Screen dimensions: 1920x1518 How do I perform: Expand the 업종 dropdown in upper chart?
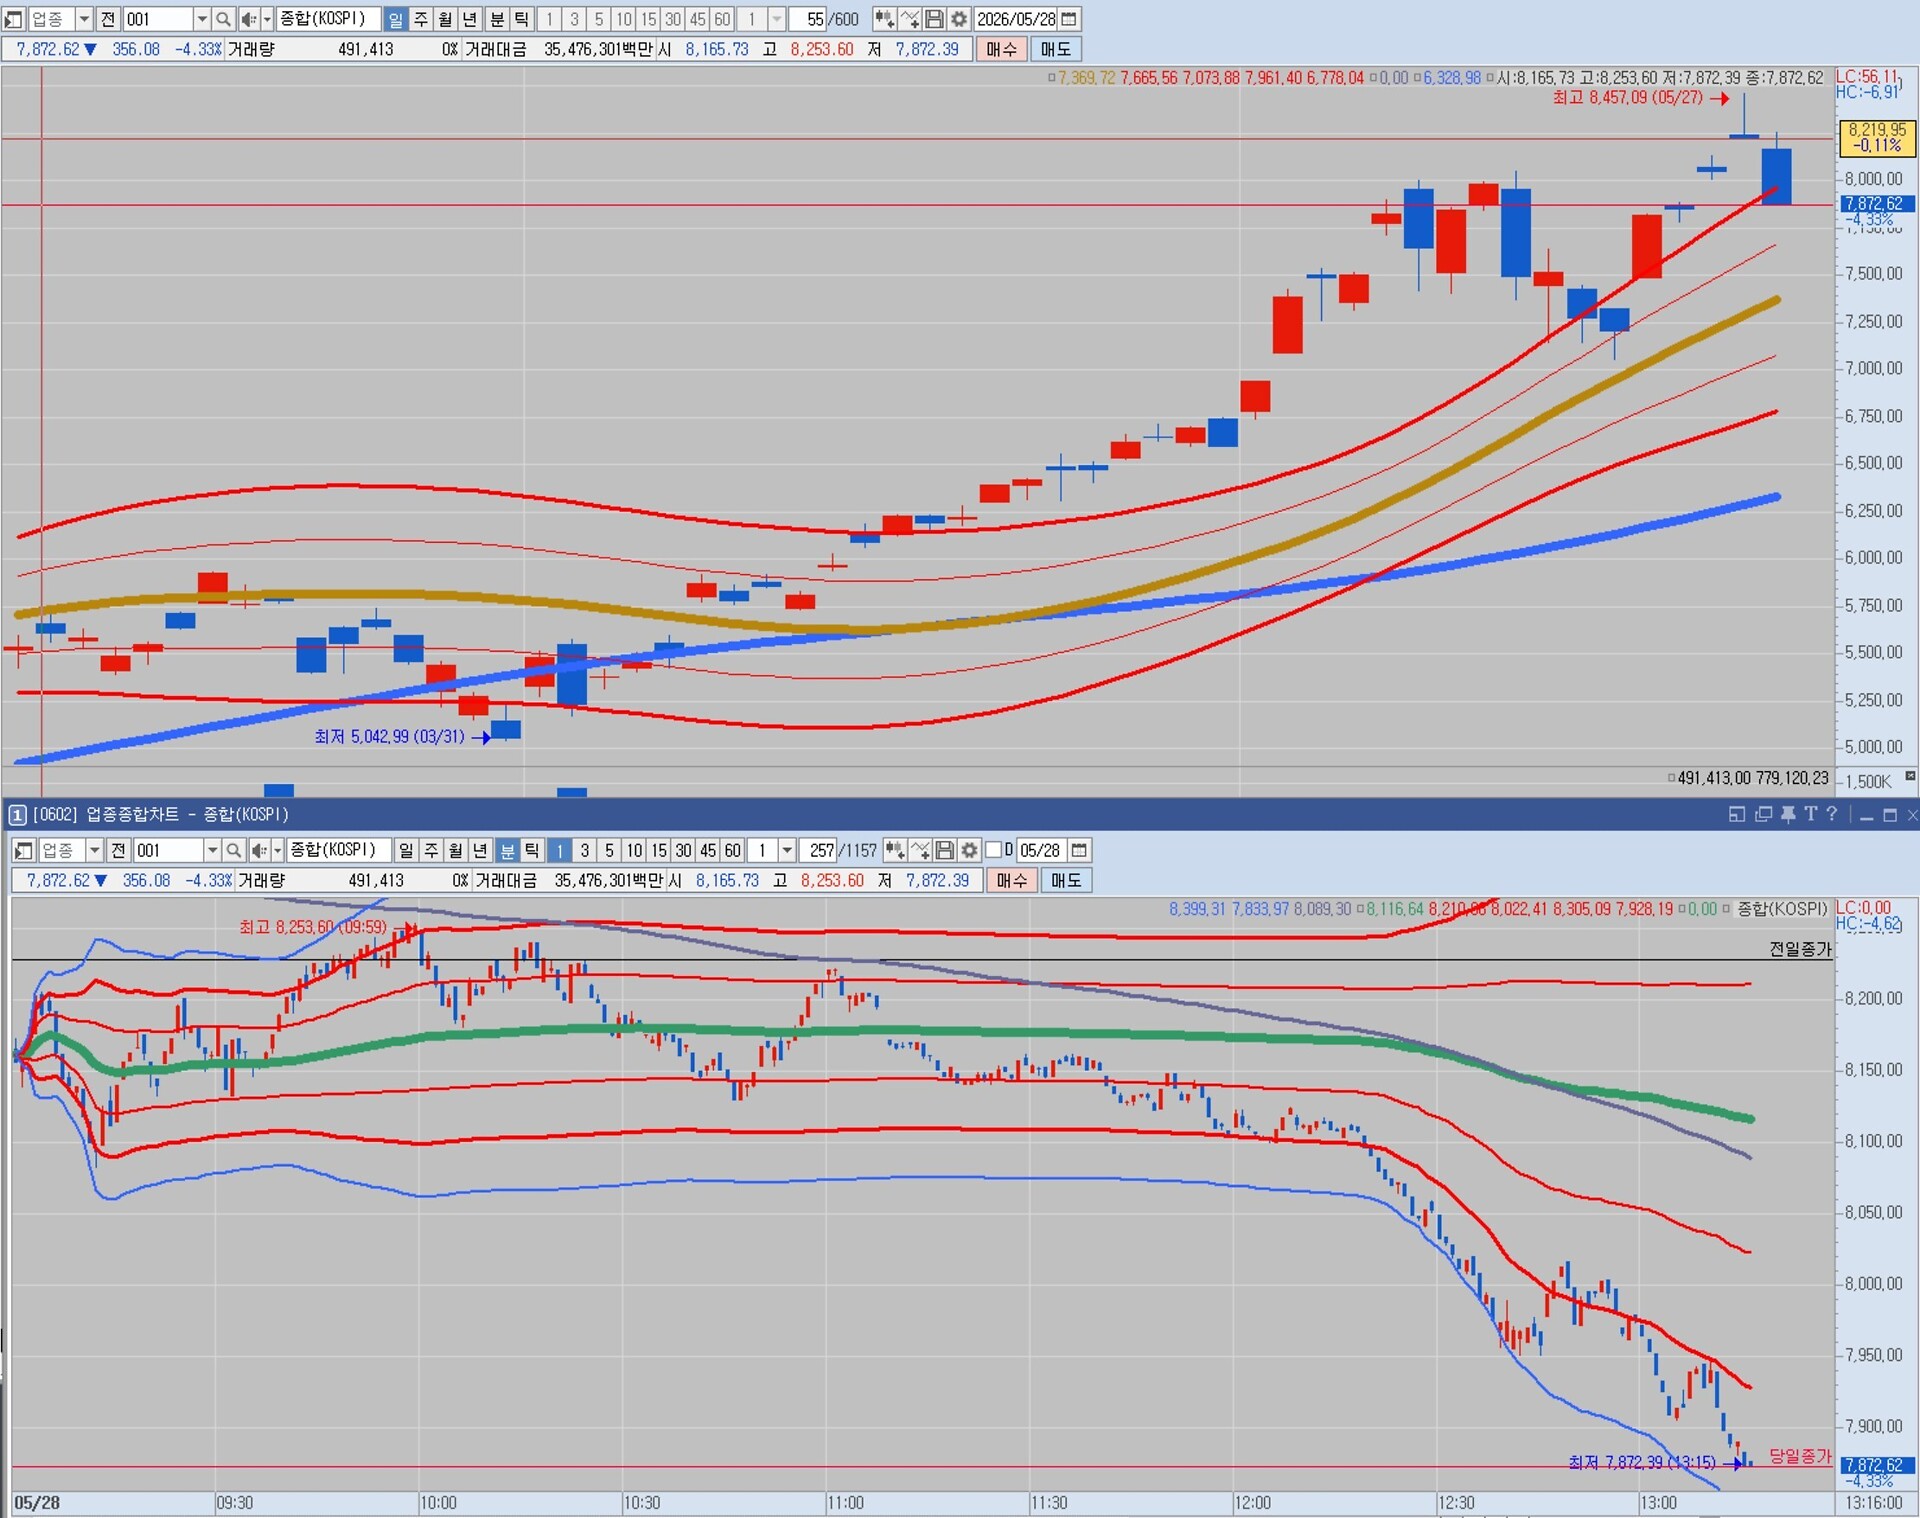tap(84, 19)
